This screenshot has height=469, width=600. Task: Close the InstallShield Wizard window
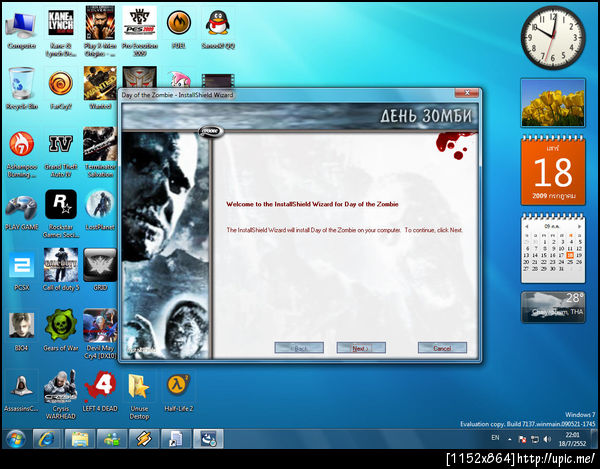(466, 93)
